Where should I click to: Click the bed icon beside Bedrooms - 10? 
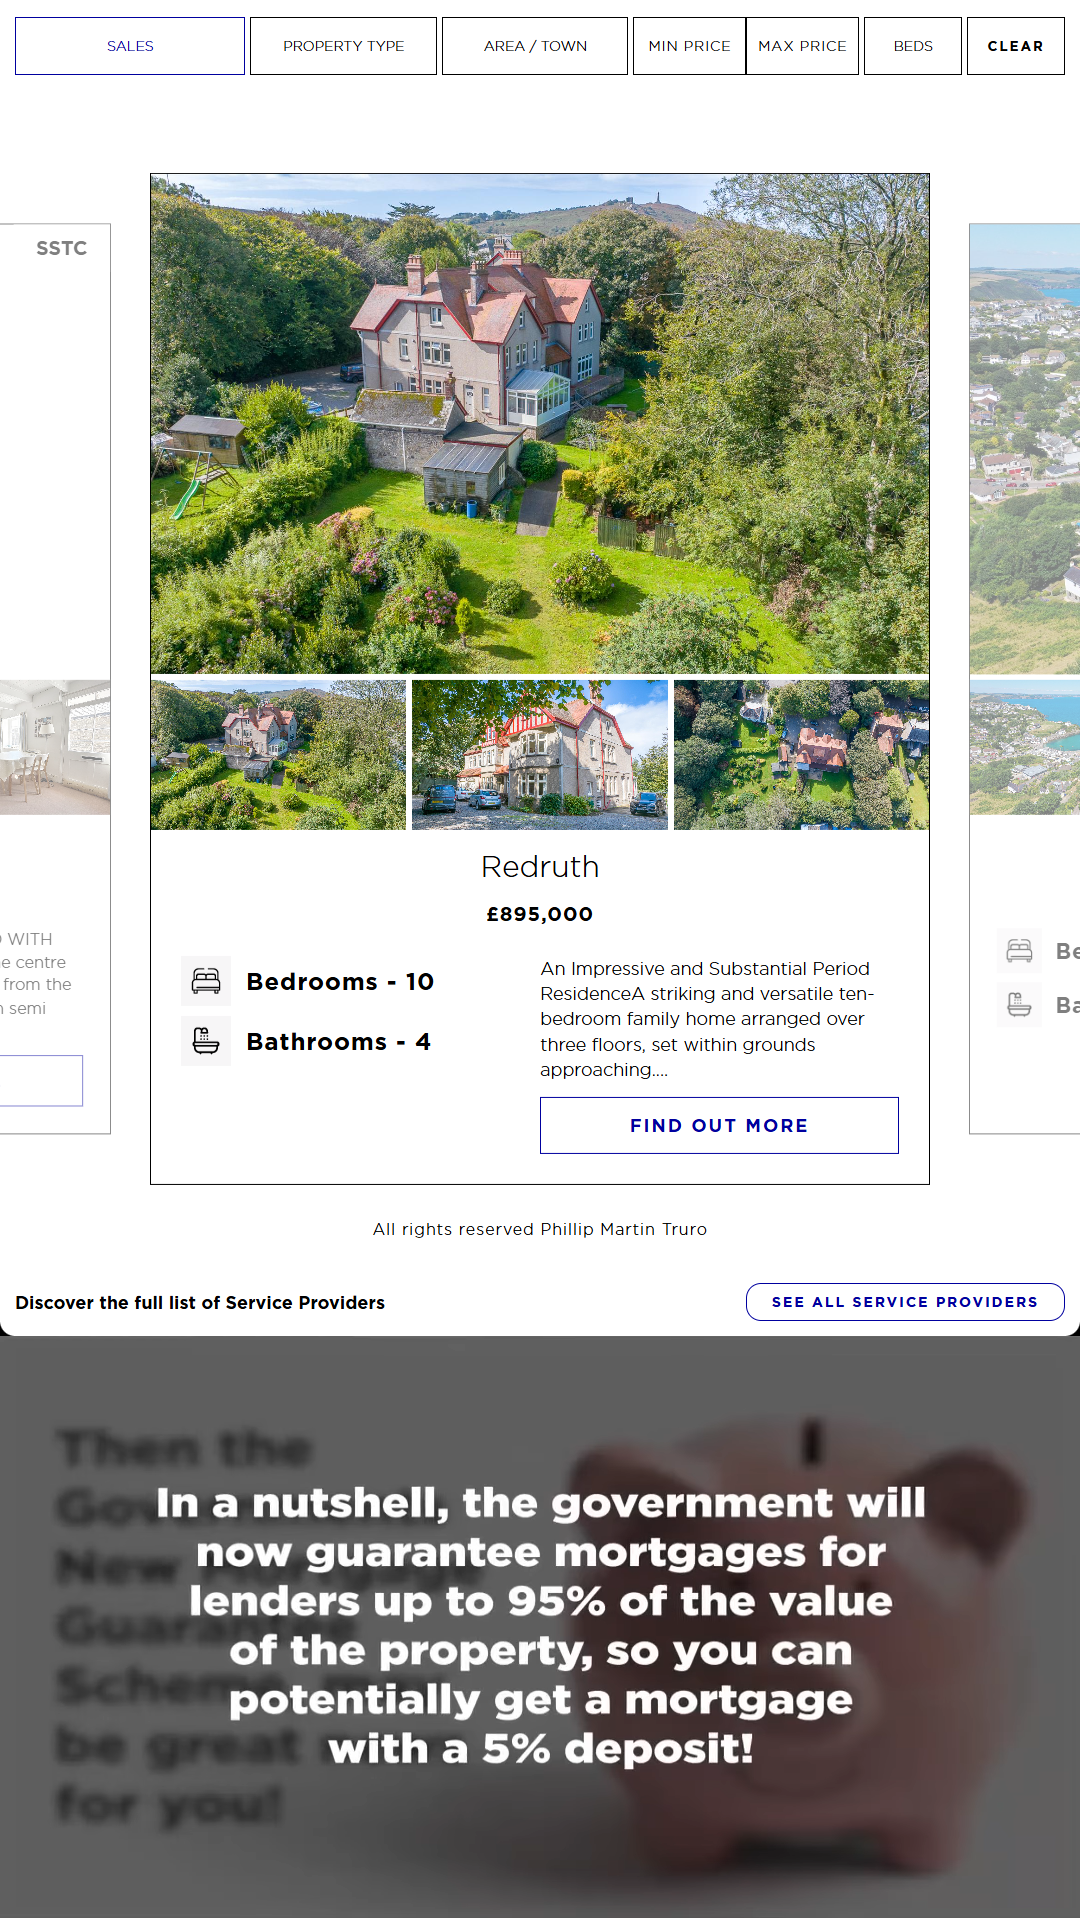click(206, 981)
